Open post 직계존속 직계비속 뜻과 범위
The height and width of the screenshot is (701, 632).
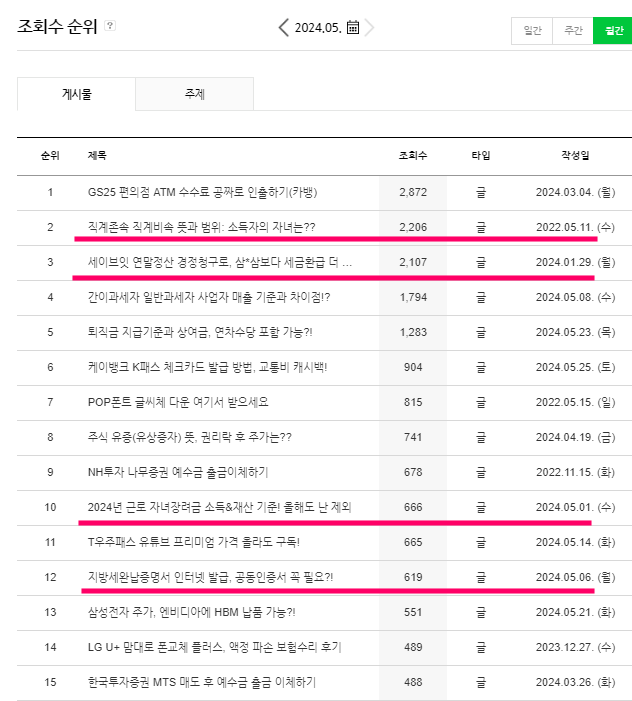coord(202,227)
